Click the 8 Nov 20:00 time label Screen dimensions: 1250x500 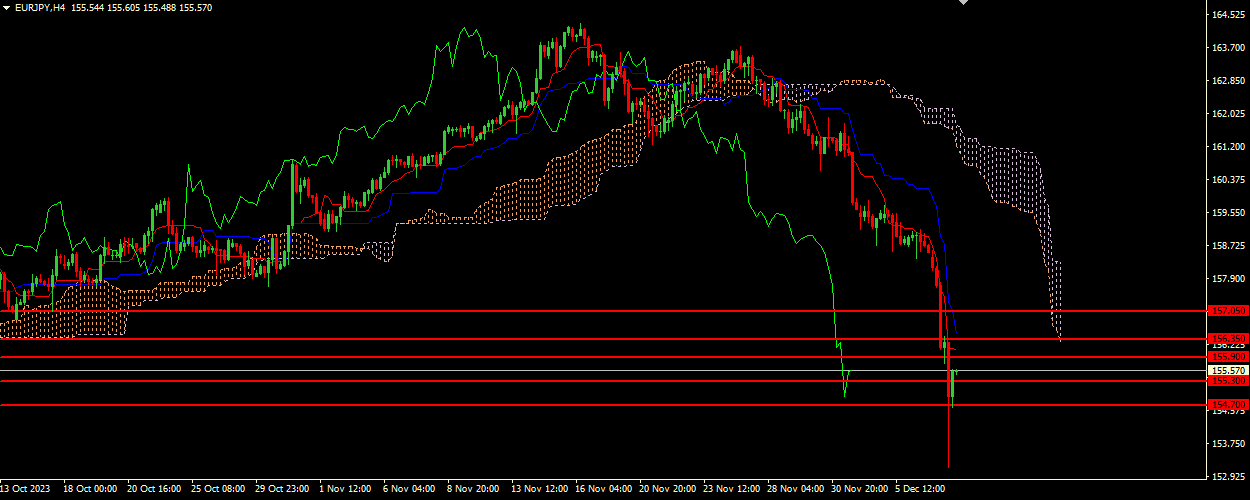pos(473,490)
